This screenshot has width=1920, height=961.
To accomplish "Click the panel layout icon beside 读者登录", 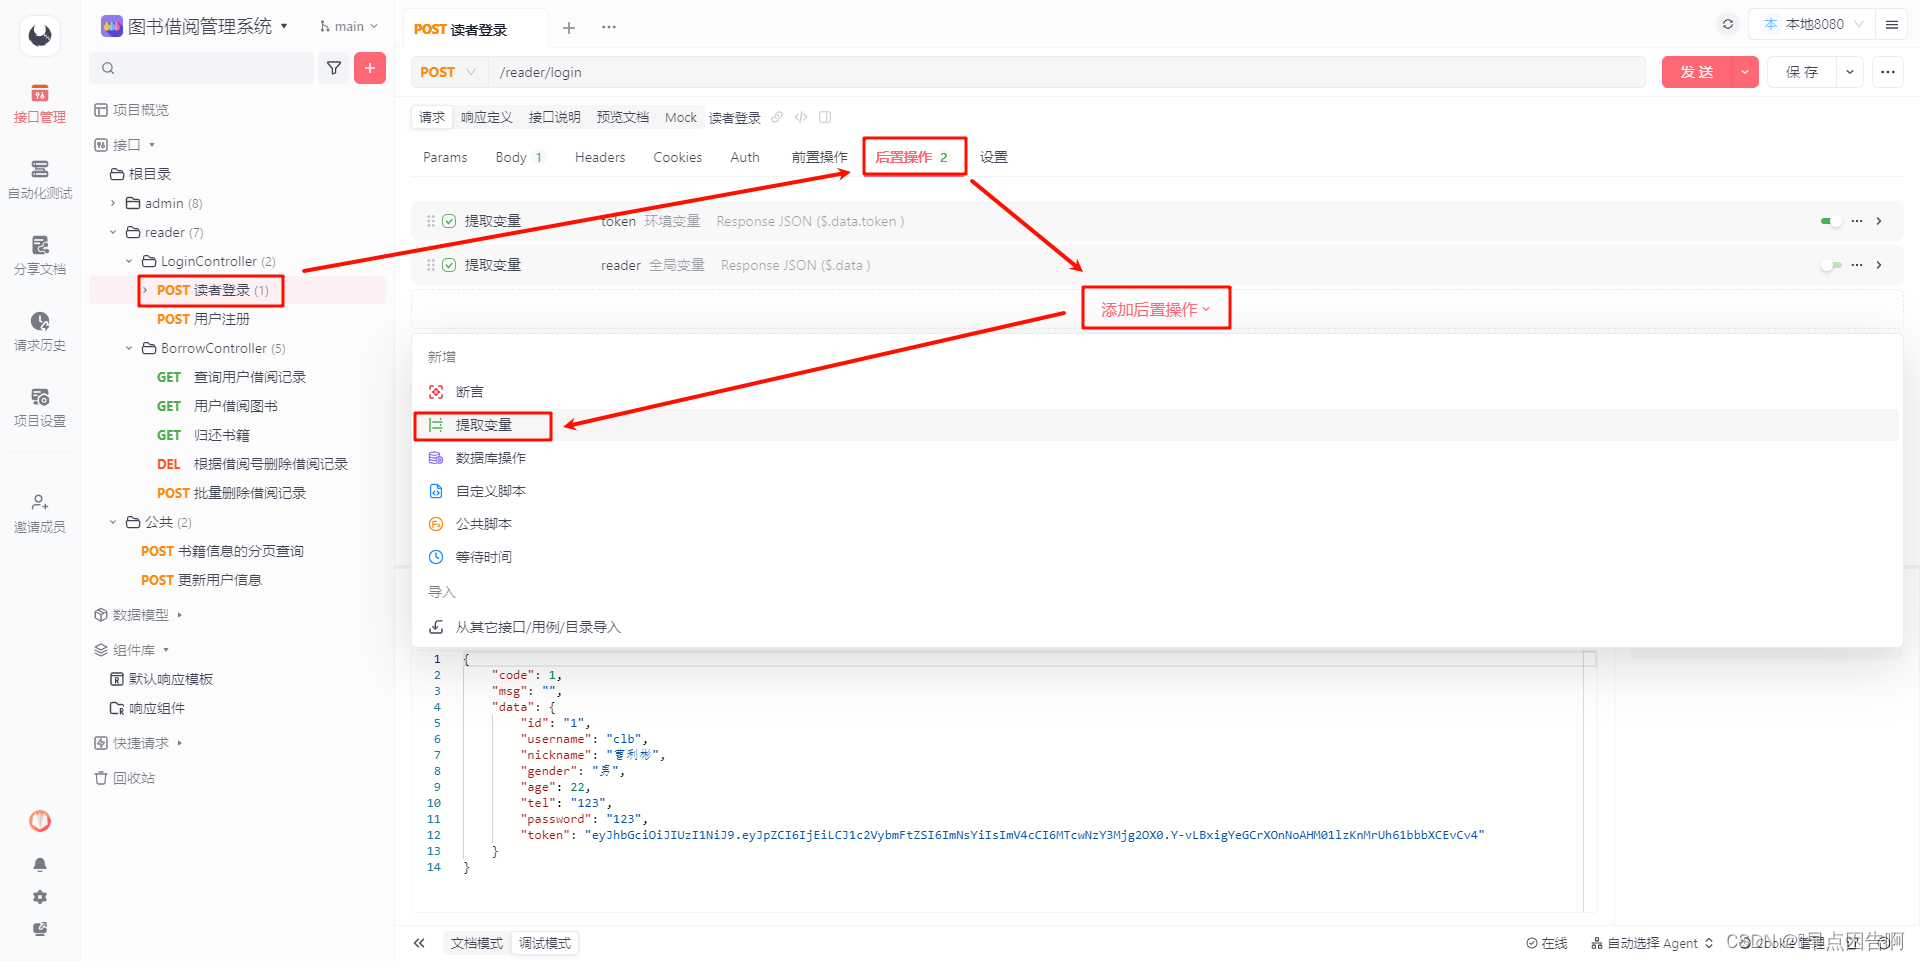I will (825, 117).
